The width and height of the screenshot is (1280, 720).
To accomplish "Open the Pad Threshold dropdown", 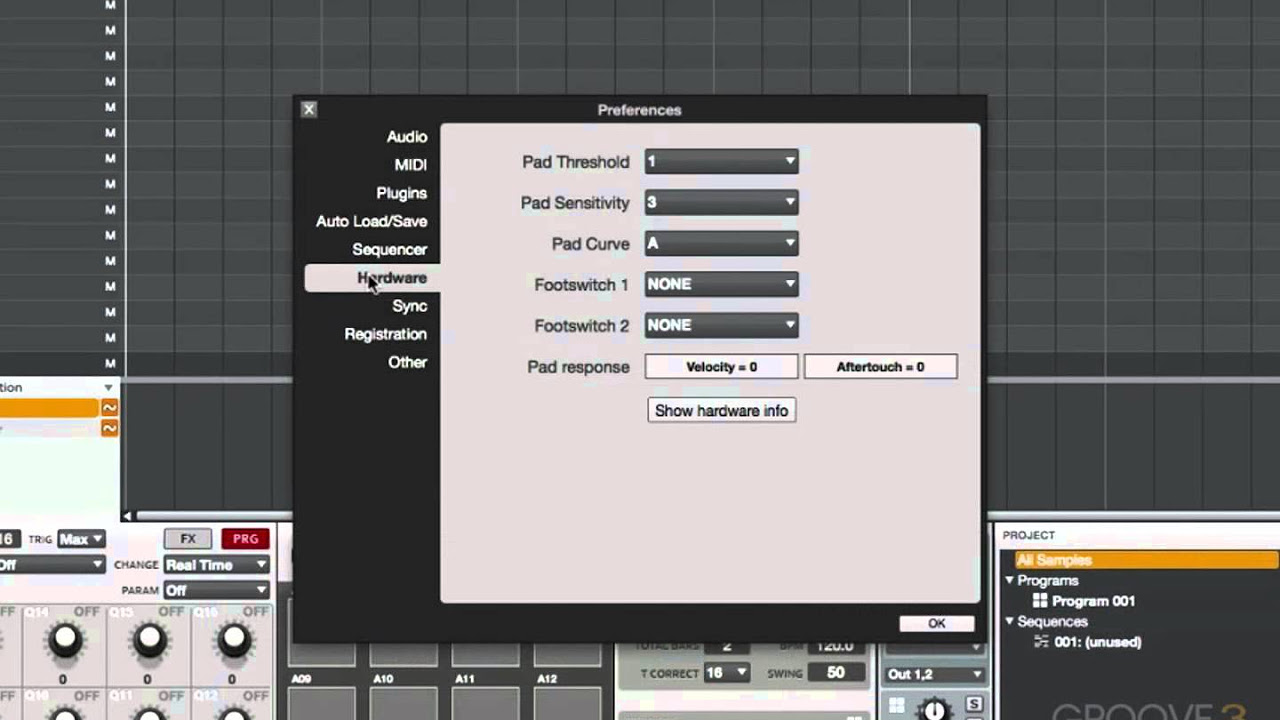I will pyautogui.click(x=720, y=161).
